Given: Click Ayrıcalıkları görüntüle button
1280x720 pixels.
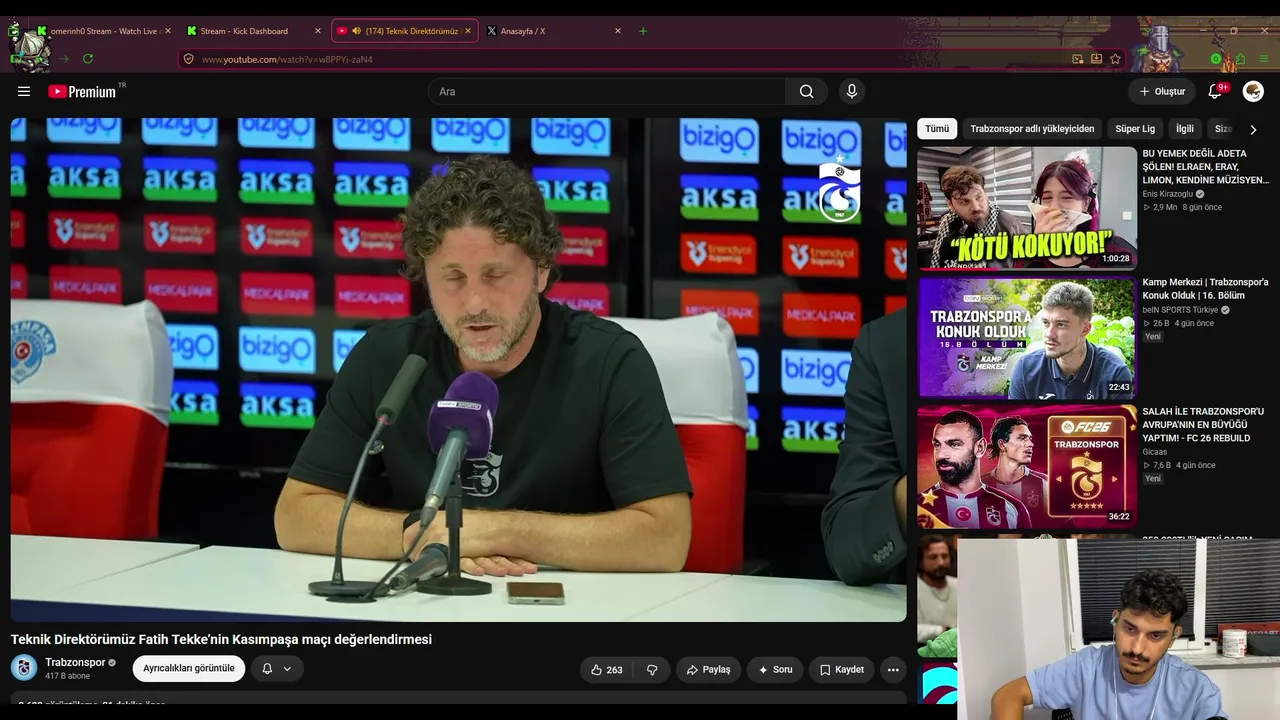Looking at the screenshot, I should (189, 669).
